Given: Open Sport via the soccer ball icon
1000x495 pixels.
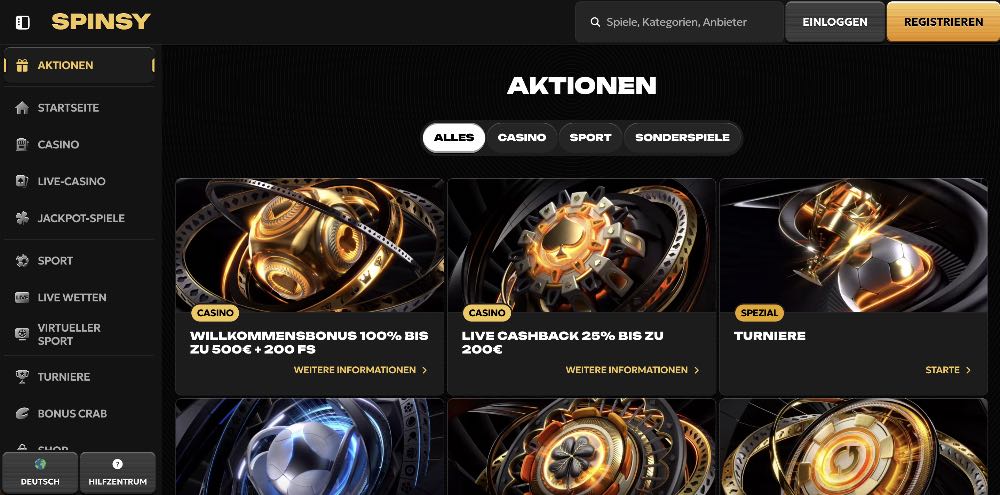Looking at the screenshot, I should pyautogui.click(x=22, y=260).
